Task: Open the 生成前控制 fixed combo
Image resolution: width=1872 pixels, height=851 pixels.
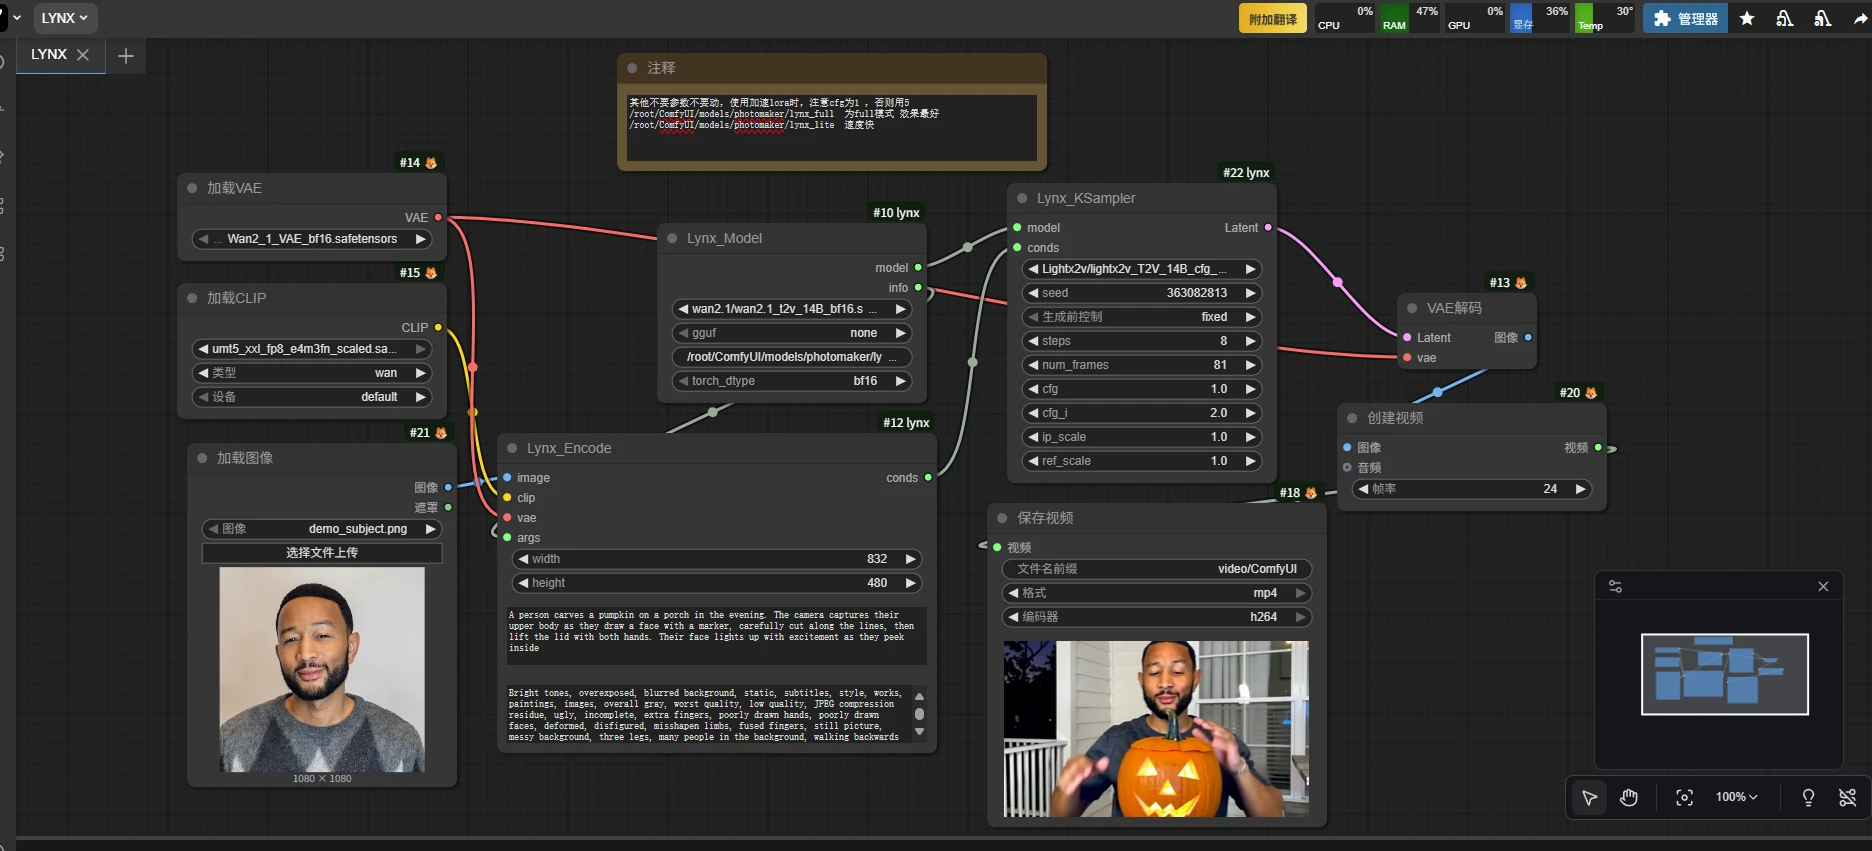Action: click(1142, 317)
